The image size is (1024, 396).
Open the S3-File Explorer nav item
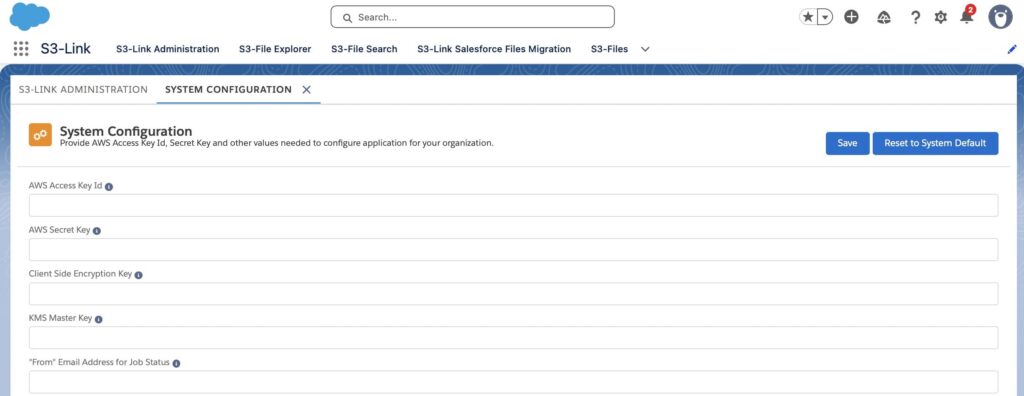275,49
